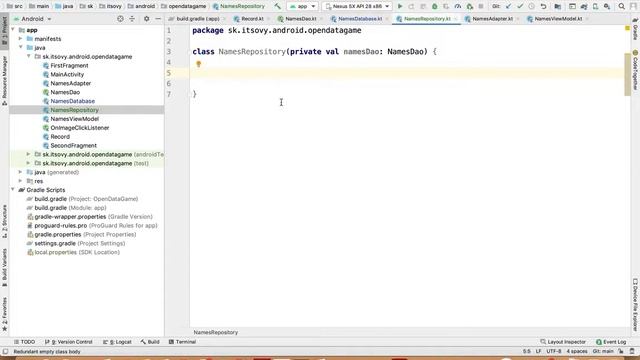Collapse the app module tree node
The width and height of the screenshot is (640, 360).
point(13,30)
